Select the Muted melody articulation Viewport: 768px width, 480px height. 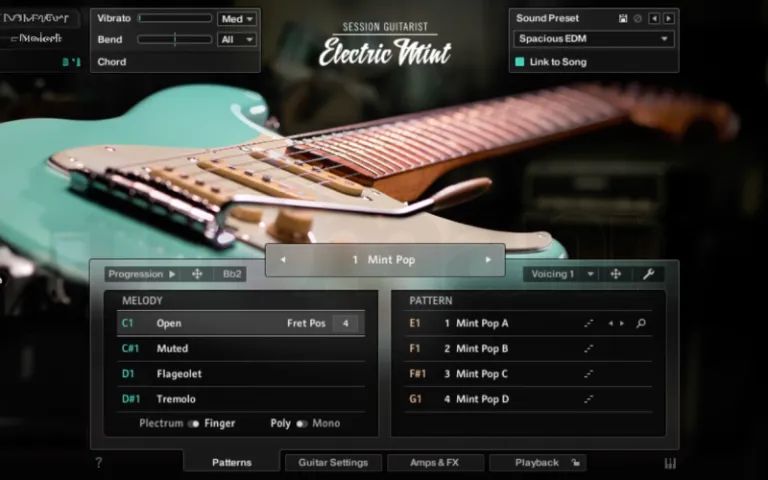click(x=241, y=349)
